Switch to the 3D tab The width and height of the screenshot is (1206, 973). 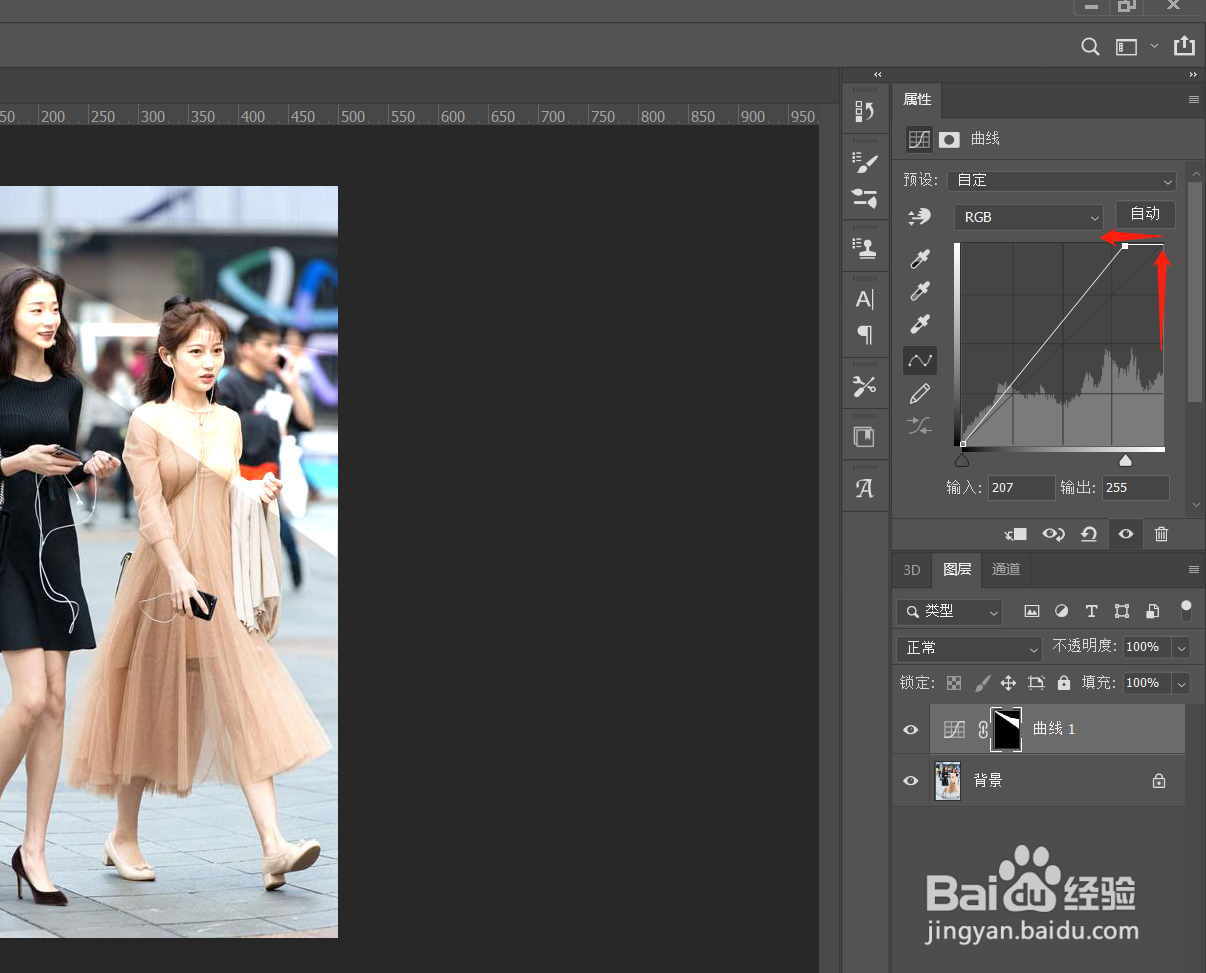pos(911,570)
